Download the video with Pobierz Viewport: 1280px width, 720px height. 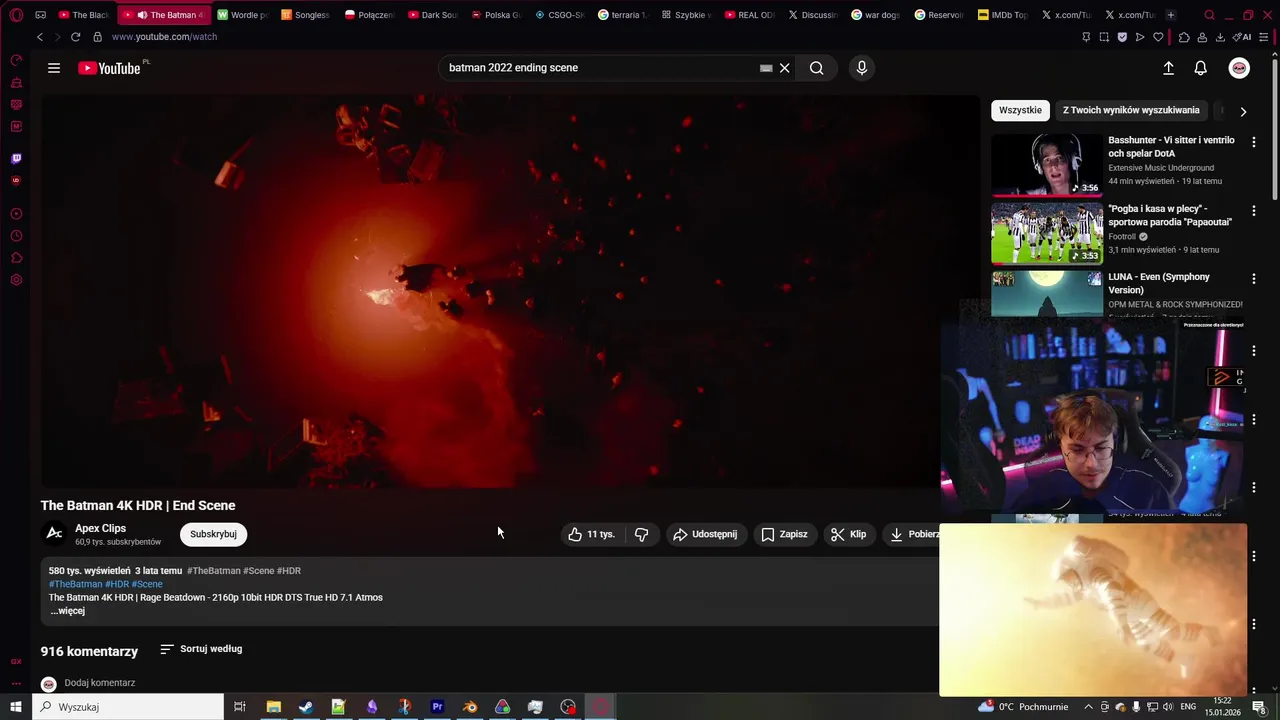pyautogui.click(x=913, y=534)
